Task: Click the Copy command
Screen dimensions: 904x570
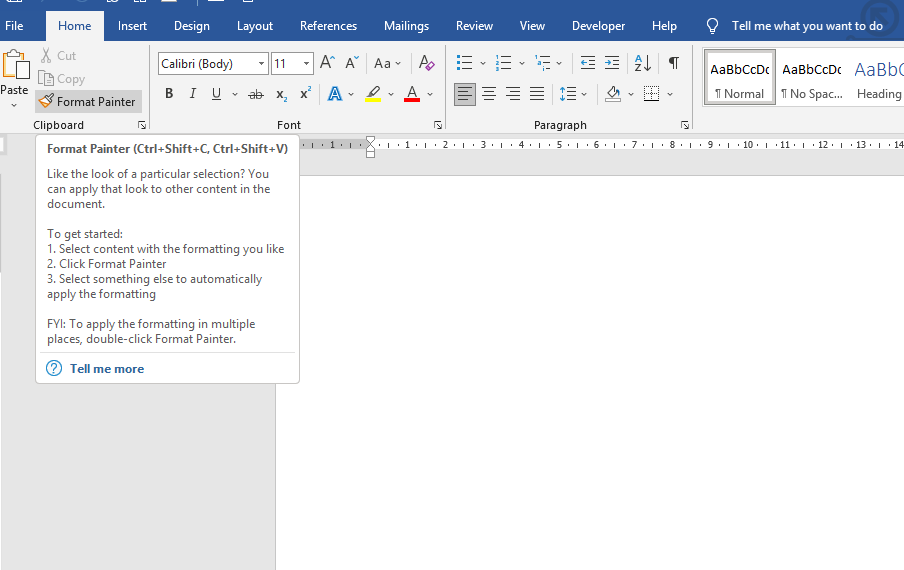Action: click(61, 79)
